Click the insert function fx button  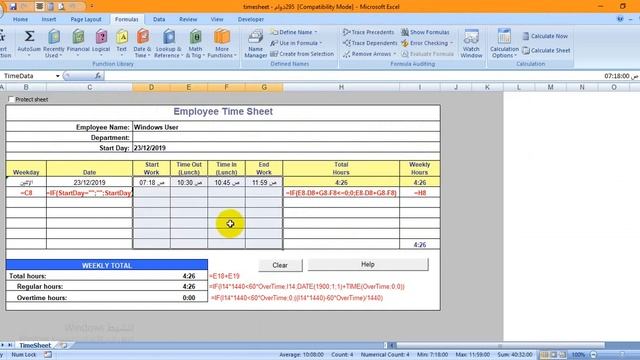coord(98,76)
